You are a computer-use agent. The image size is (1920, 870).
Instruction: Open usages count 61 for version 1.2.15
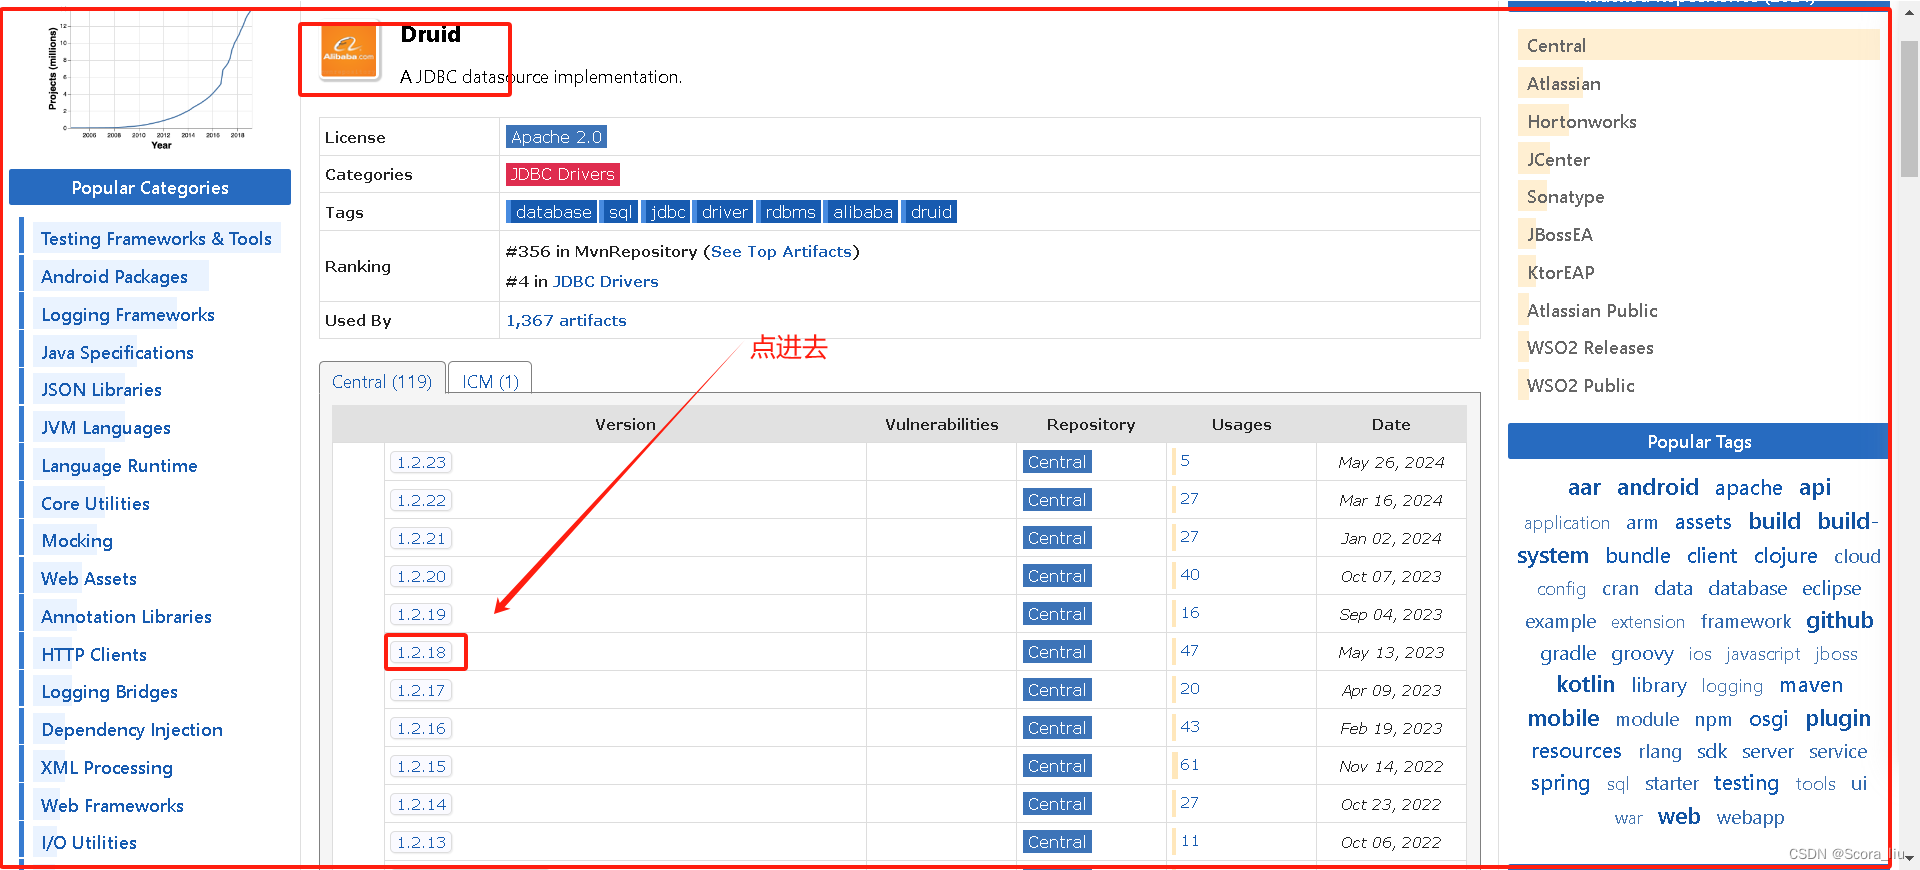pyautogui.click(x=1189, y=765)
